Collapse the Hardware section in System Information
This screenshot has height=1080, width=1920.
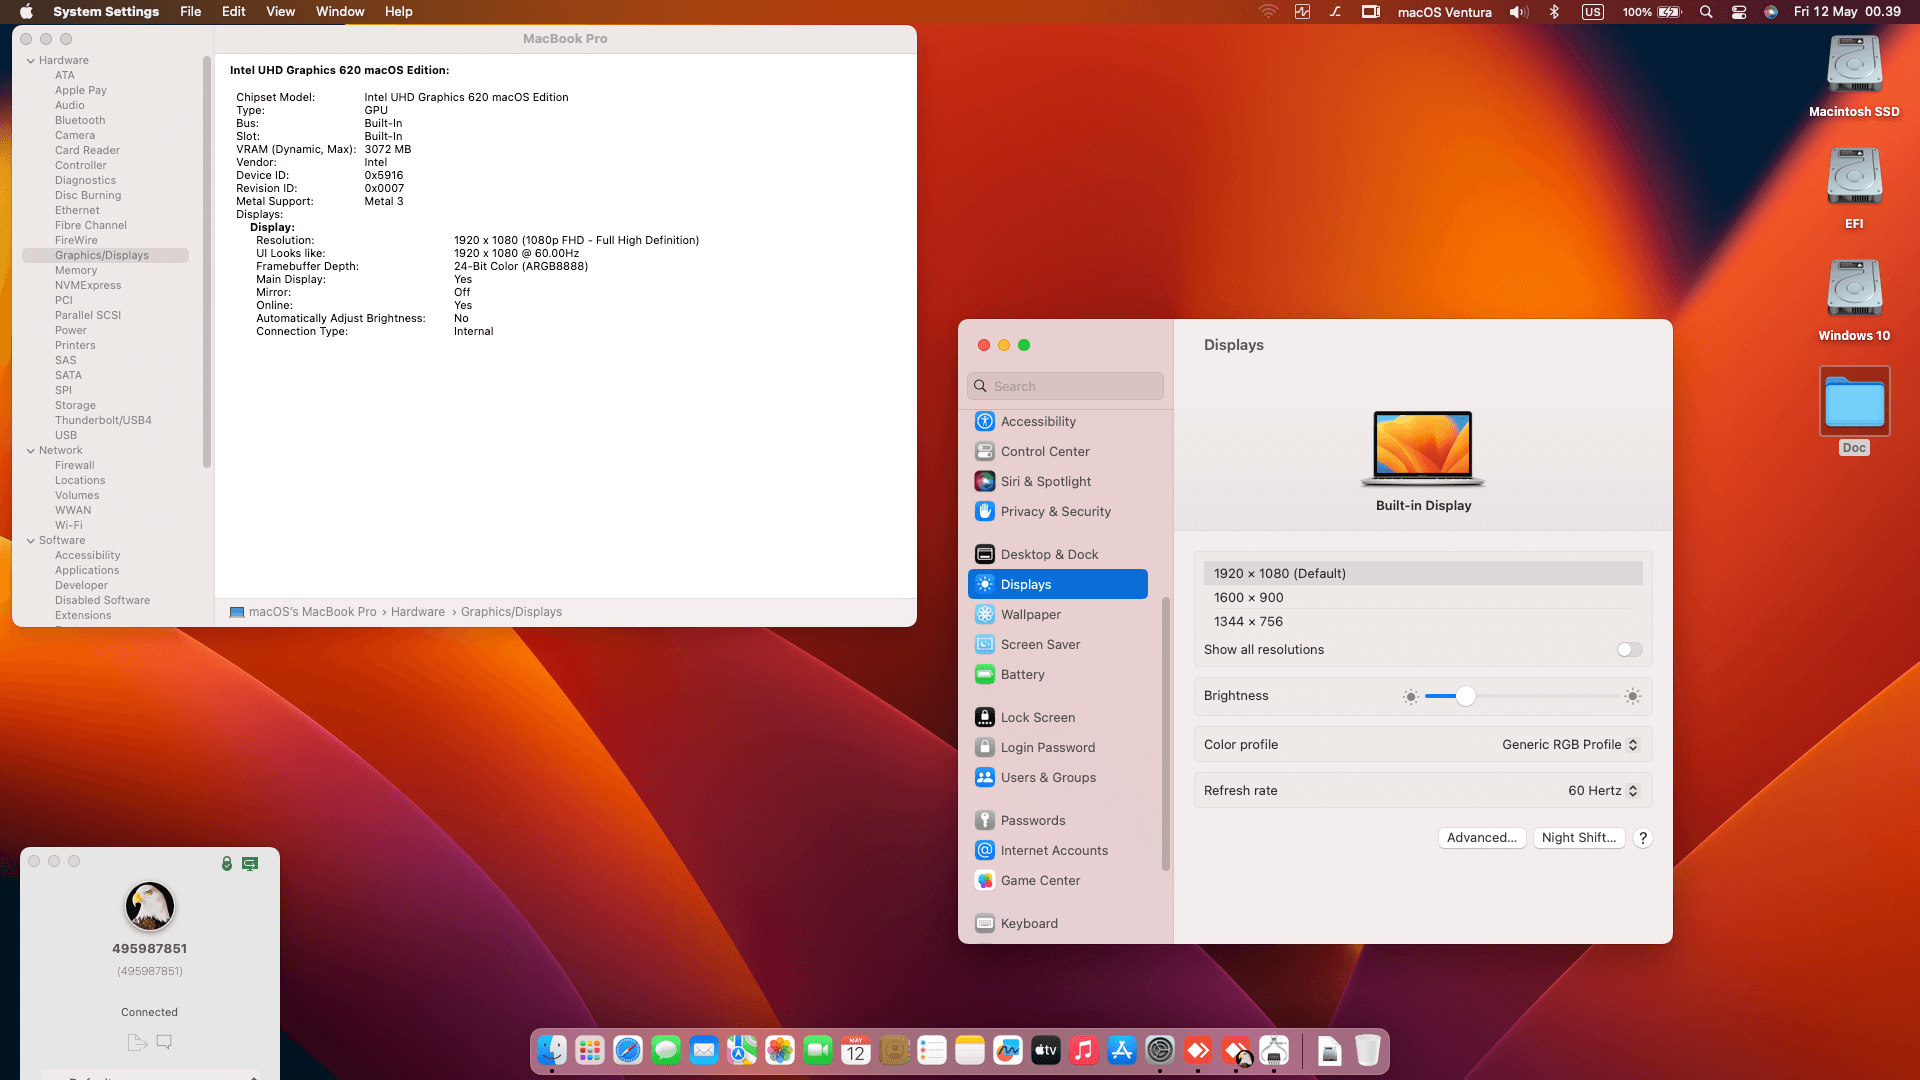pyautogui.click(x=30, y=60)
